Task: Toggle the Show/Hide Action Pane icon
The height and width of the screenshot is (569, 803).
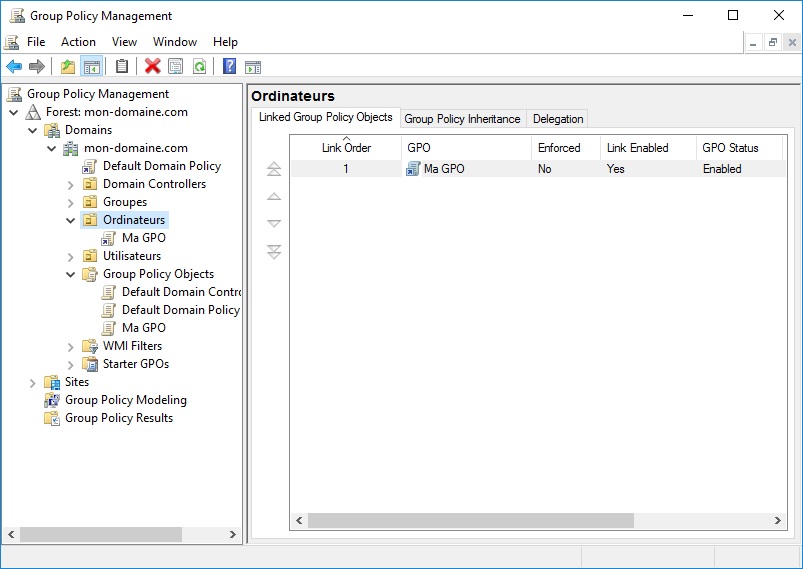Action: (253, 67)
